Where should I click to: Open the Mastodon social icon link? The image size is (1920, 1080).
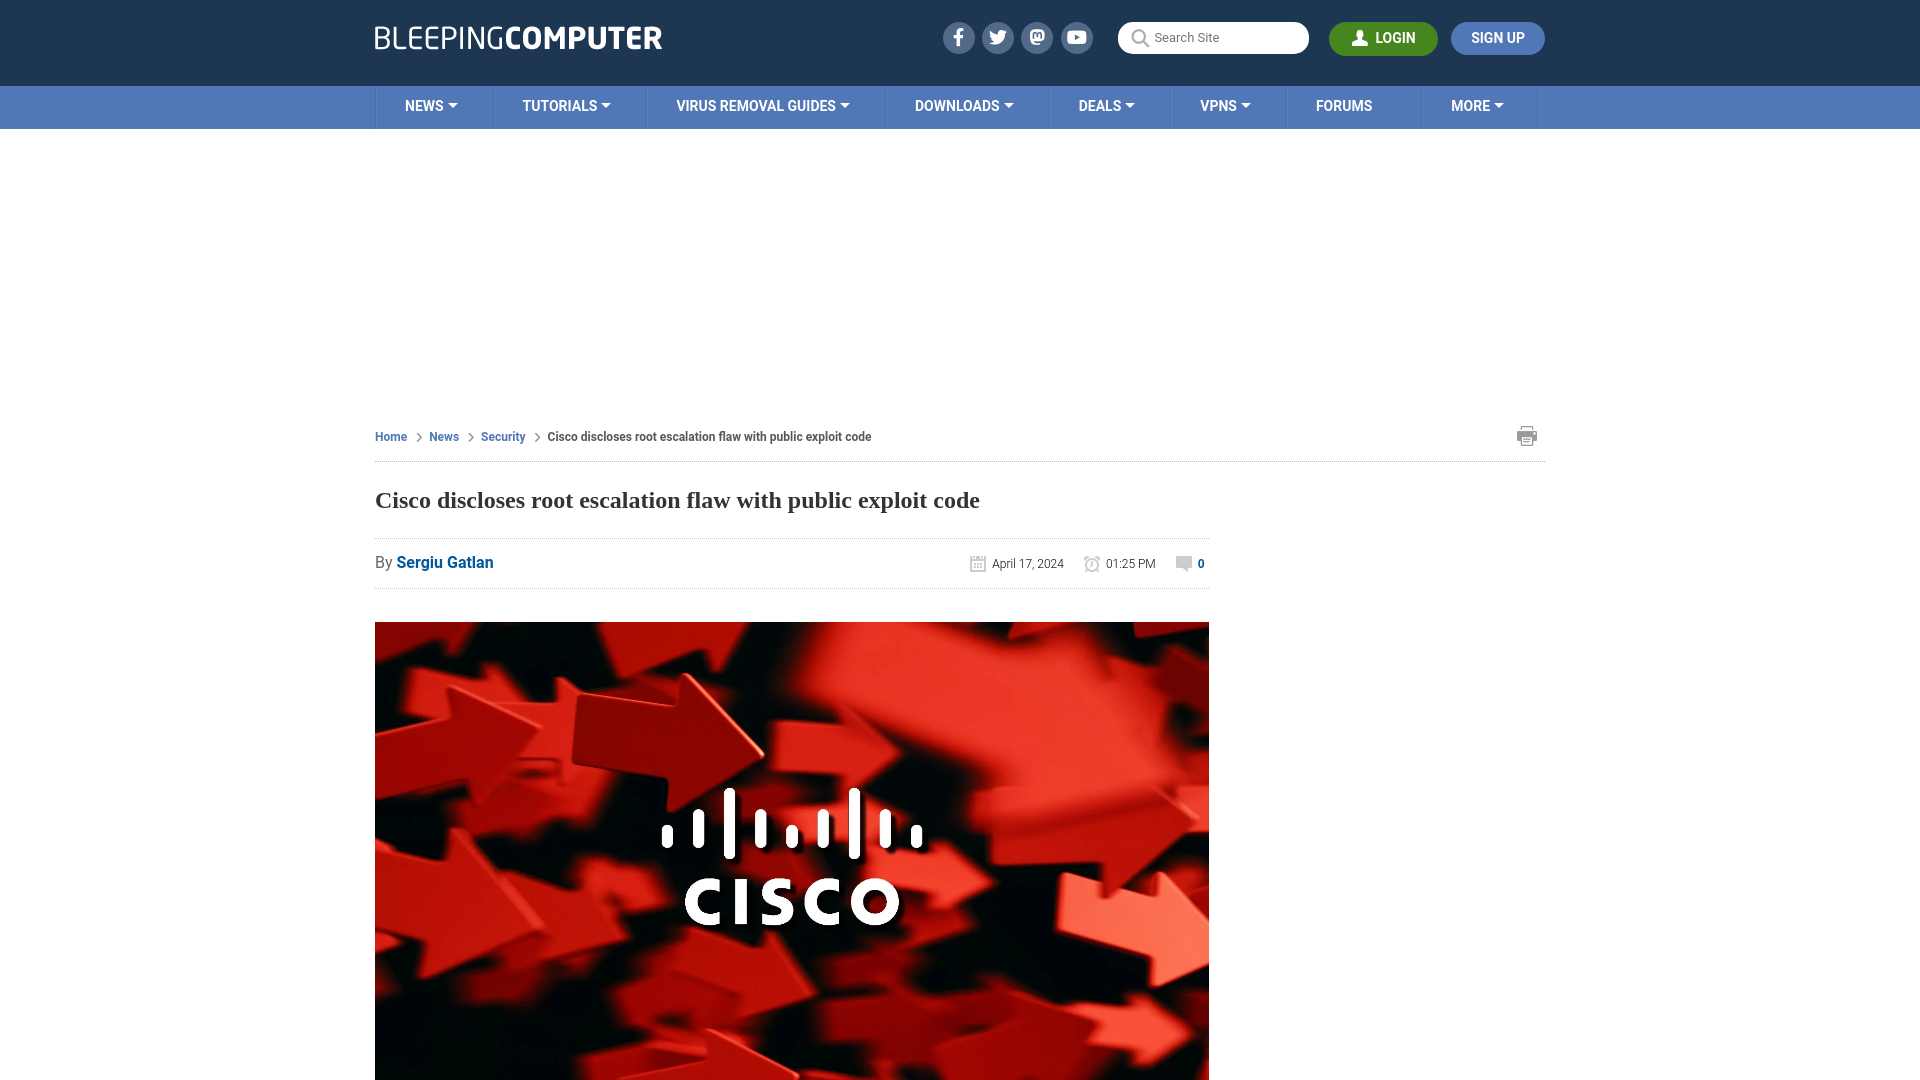pos(1036,37)
